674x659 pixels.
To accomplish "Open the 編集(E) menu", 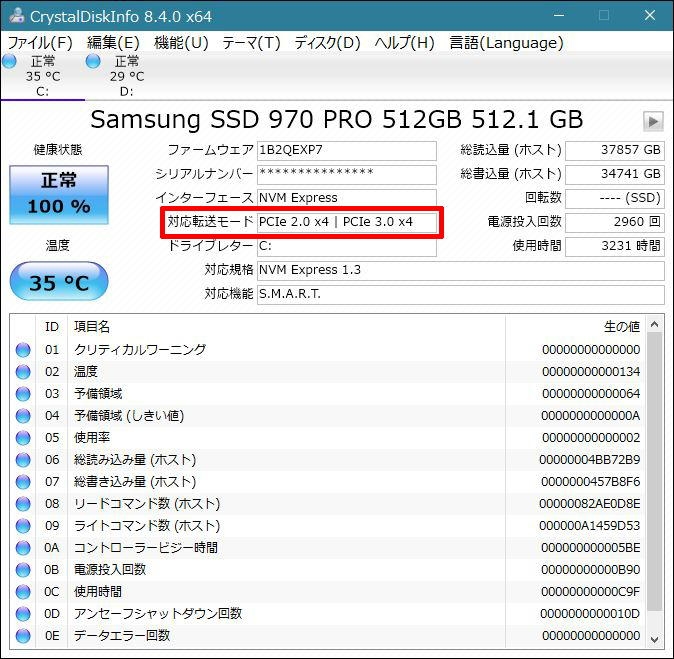I will (113, 43).
